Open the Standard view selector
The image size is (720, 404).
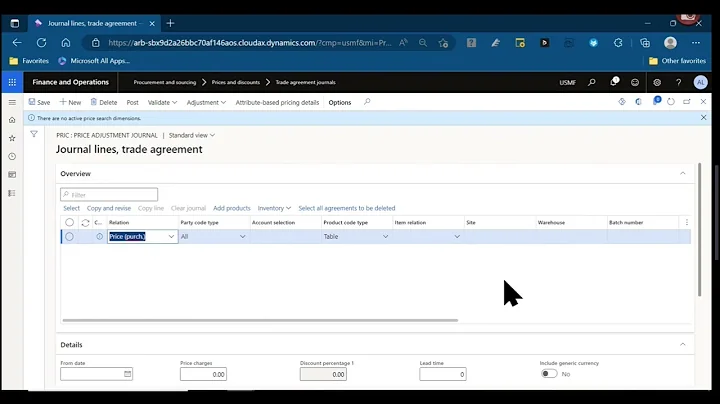(x=191, y=135)
